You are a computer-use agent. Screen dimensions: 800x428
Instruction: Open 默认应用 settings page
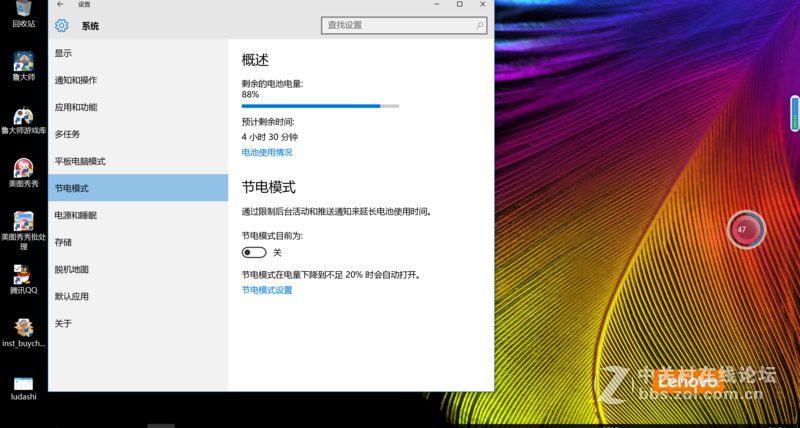tap(138, 296)
